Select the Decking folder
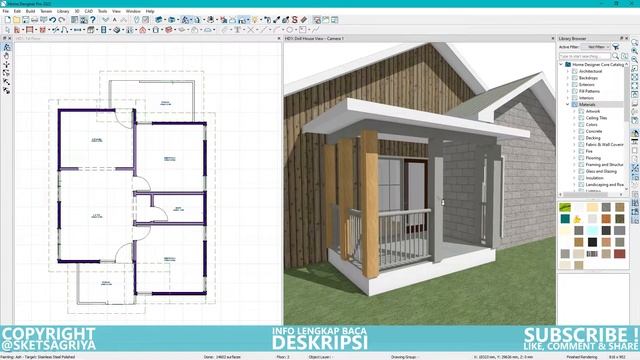Screen dimensions: 640x360 593,138
